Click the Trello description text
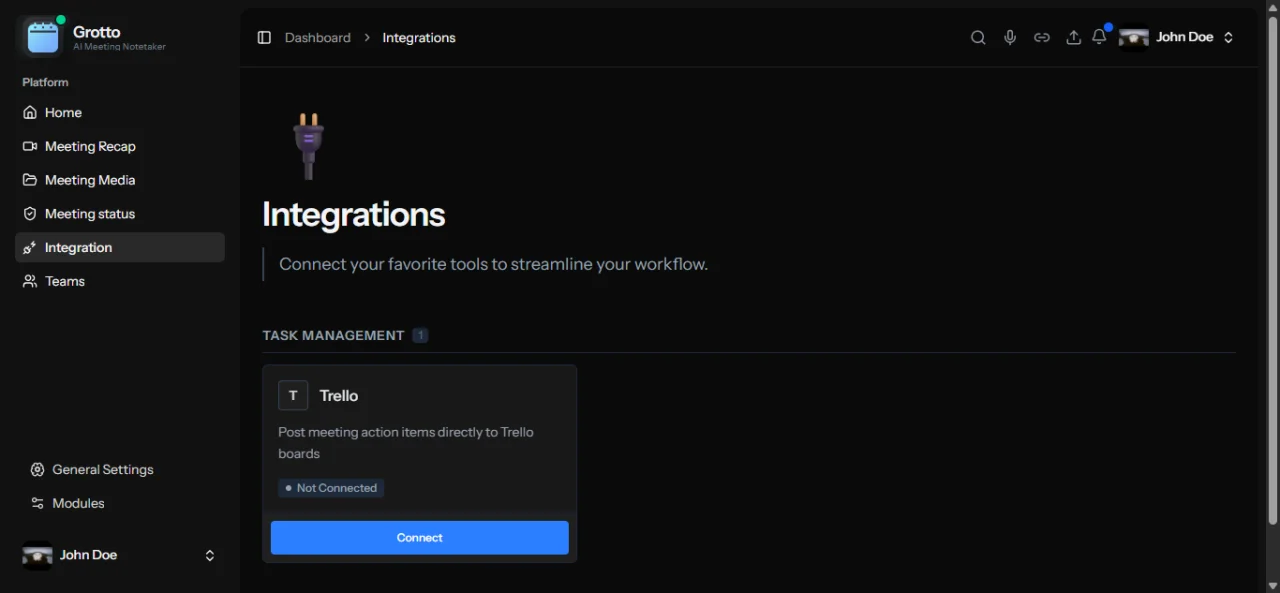The image size is (1280, 593). coord(406,443)
